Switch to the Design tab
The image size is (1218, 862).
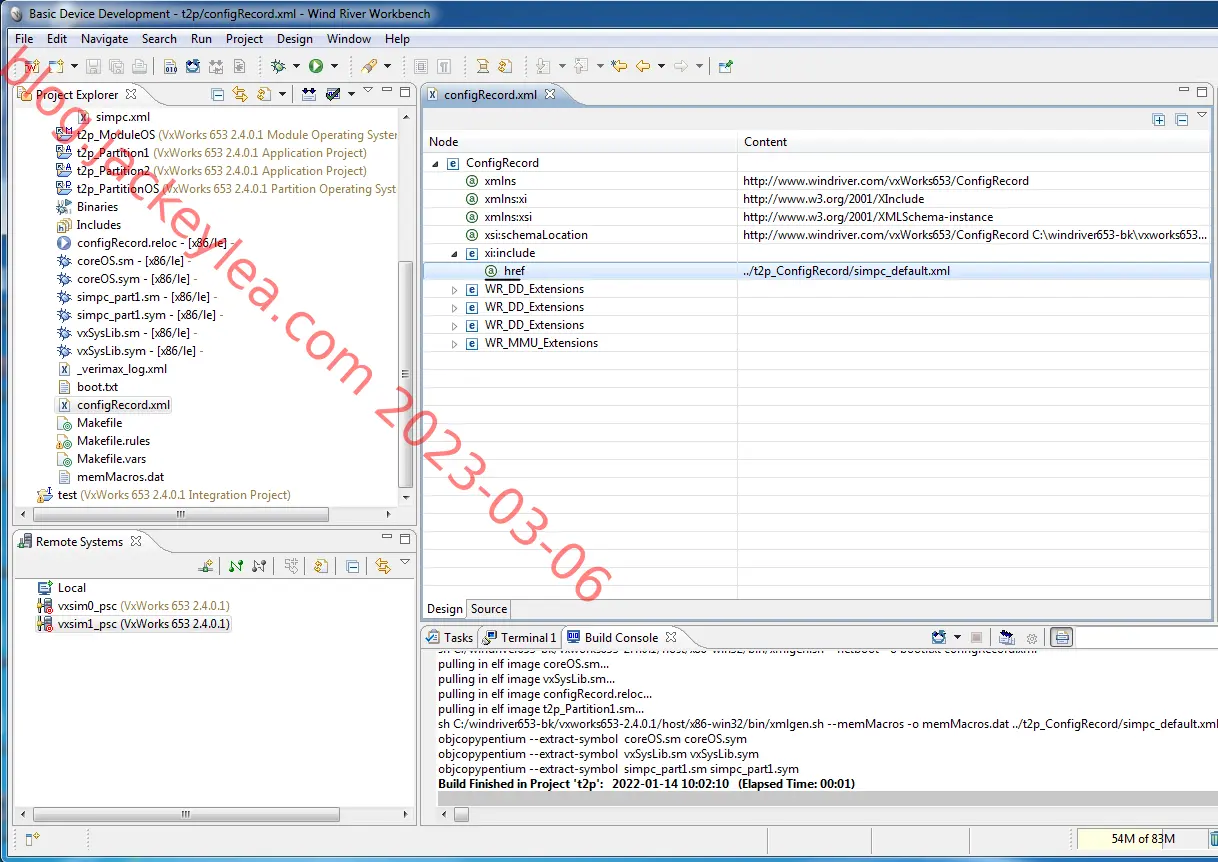(x=445, y=609)
